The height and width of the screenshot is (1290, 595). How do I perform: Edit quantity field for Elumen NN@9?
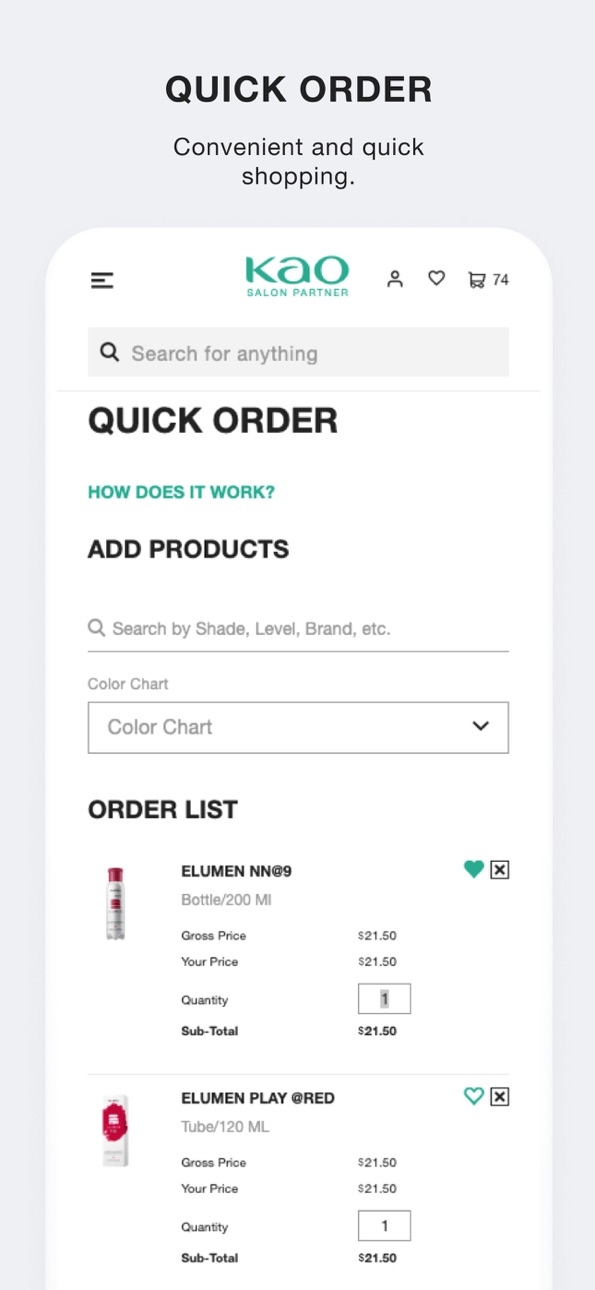click(x=384, y=999)
